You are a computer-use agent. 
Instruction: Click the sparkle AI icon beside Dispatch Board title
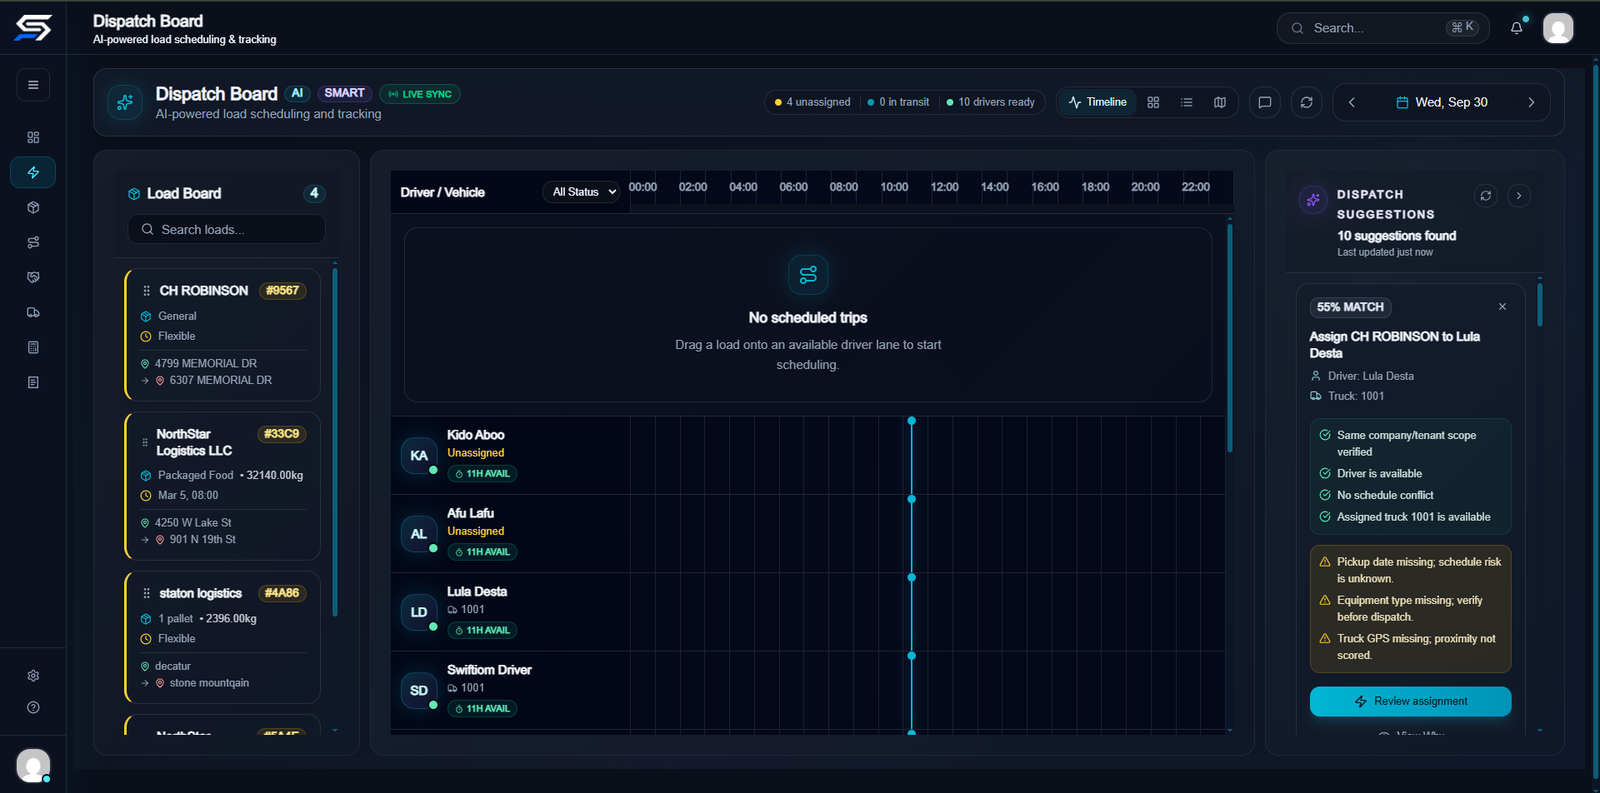click(125, 102)
